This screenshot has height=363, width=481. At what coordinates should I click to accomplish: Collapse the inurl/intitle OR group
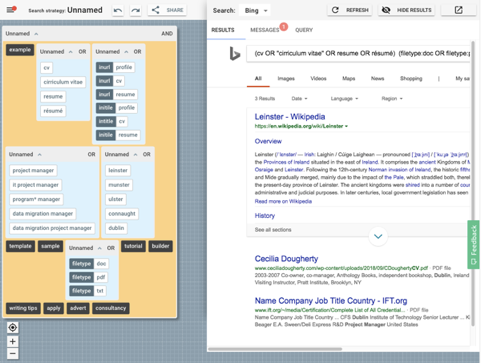pos(126,52)
